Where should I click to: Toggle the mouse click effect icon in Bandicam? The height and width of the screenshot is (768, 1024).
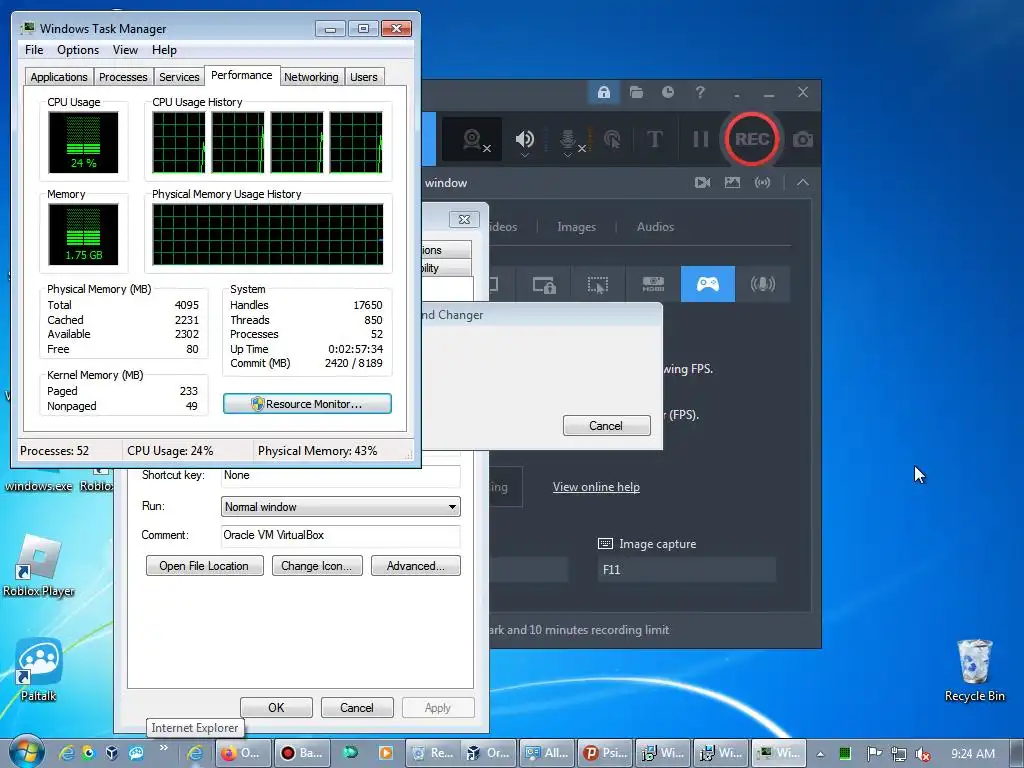pyautogui.click(x=613, y=139)
